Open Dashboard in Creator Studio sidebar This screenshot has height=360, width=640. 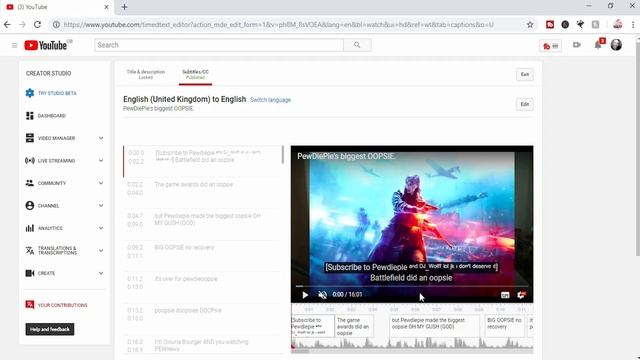coord(51,116)
